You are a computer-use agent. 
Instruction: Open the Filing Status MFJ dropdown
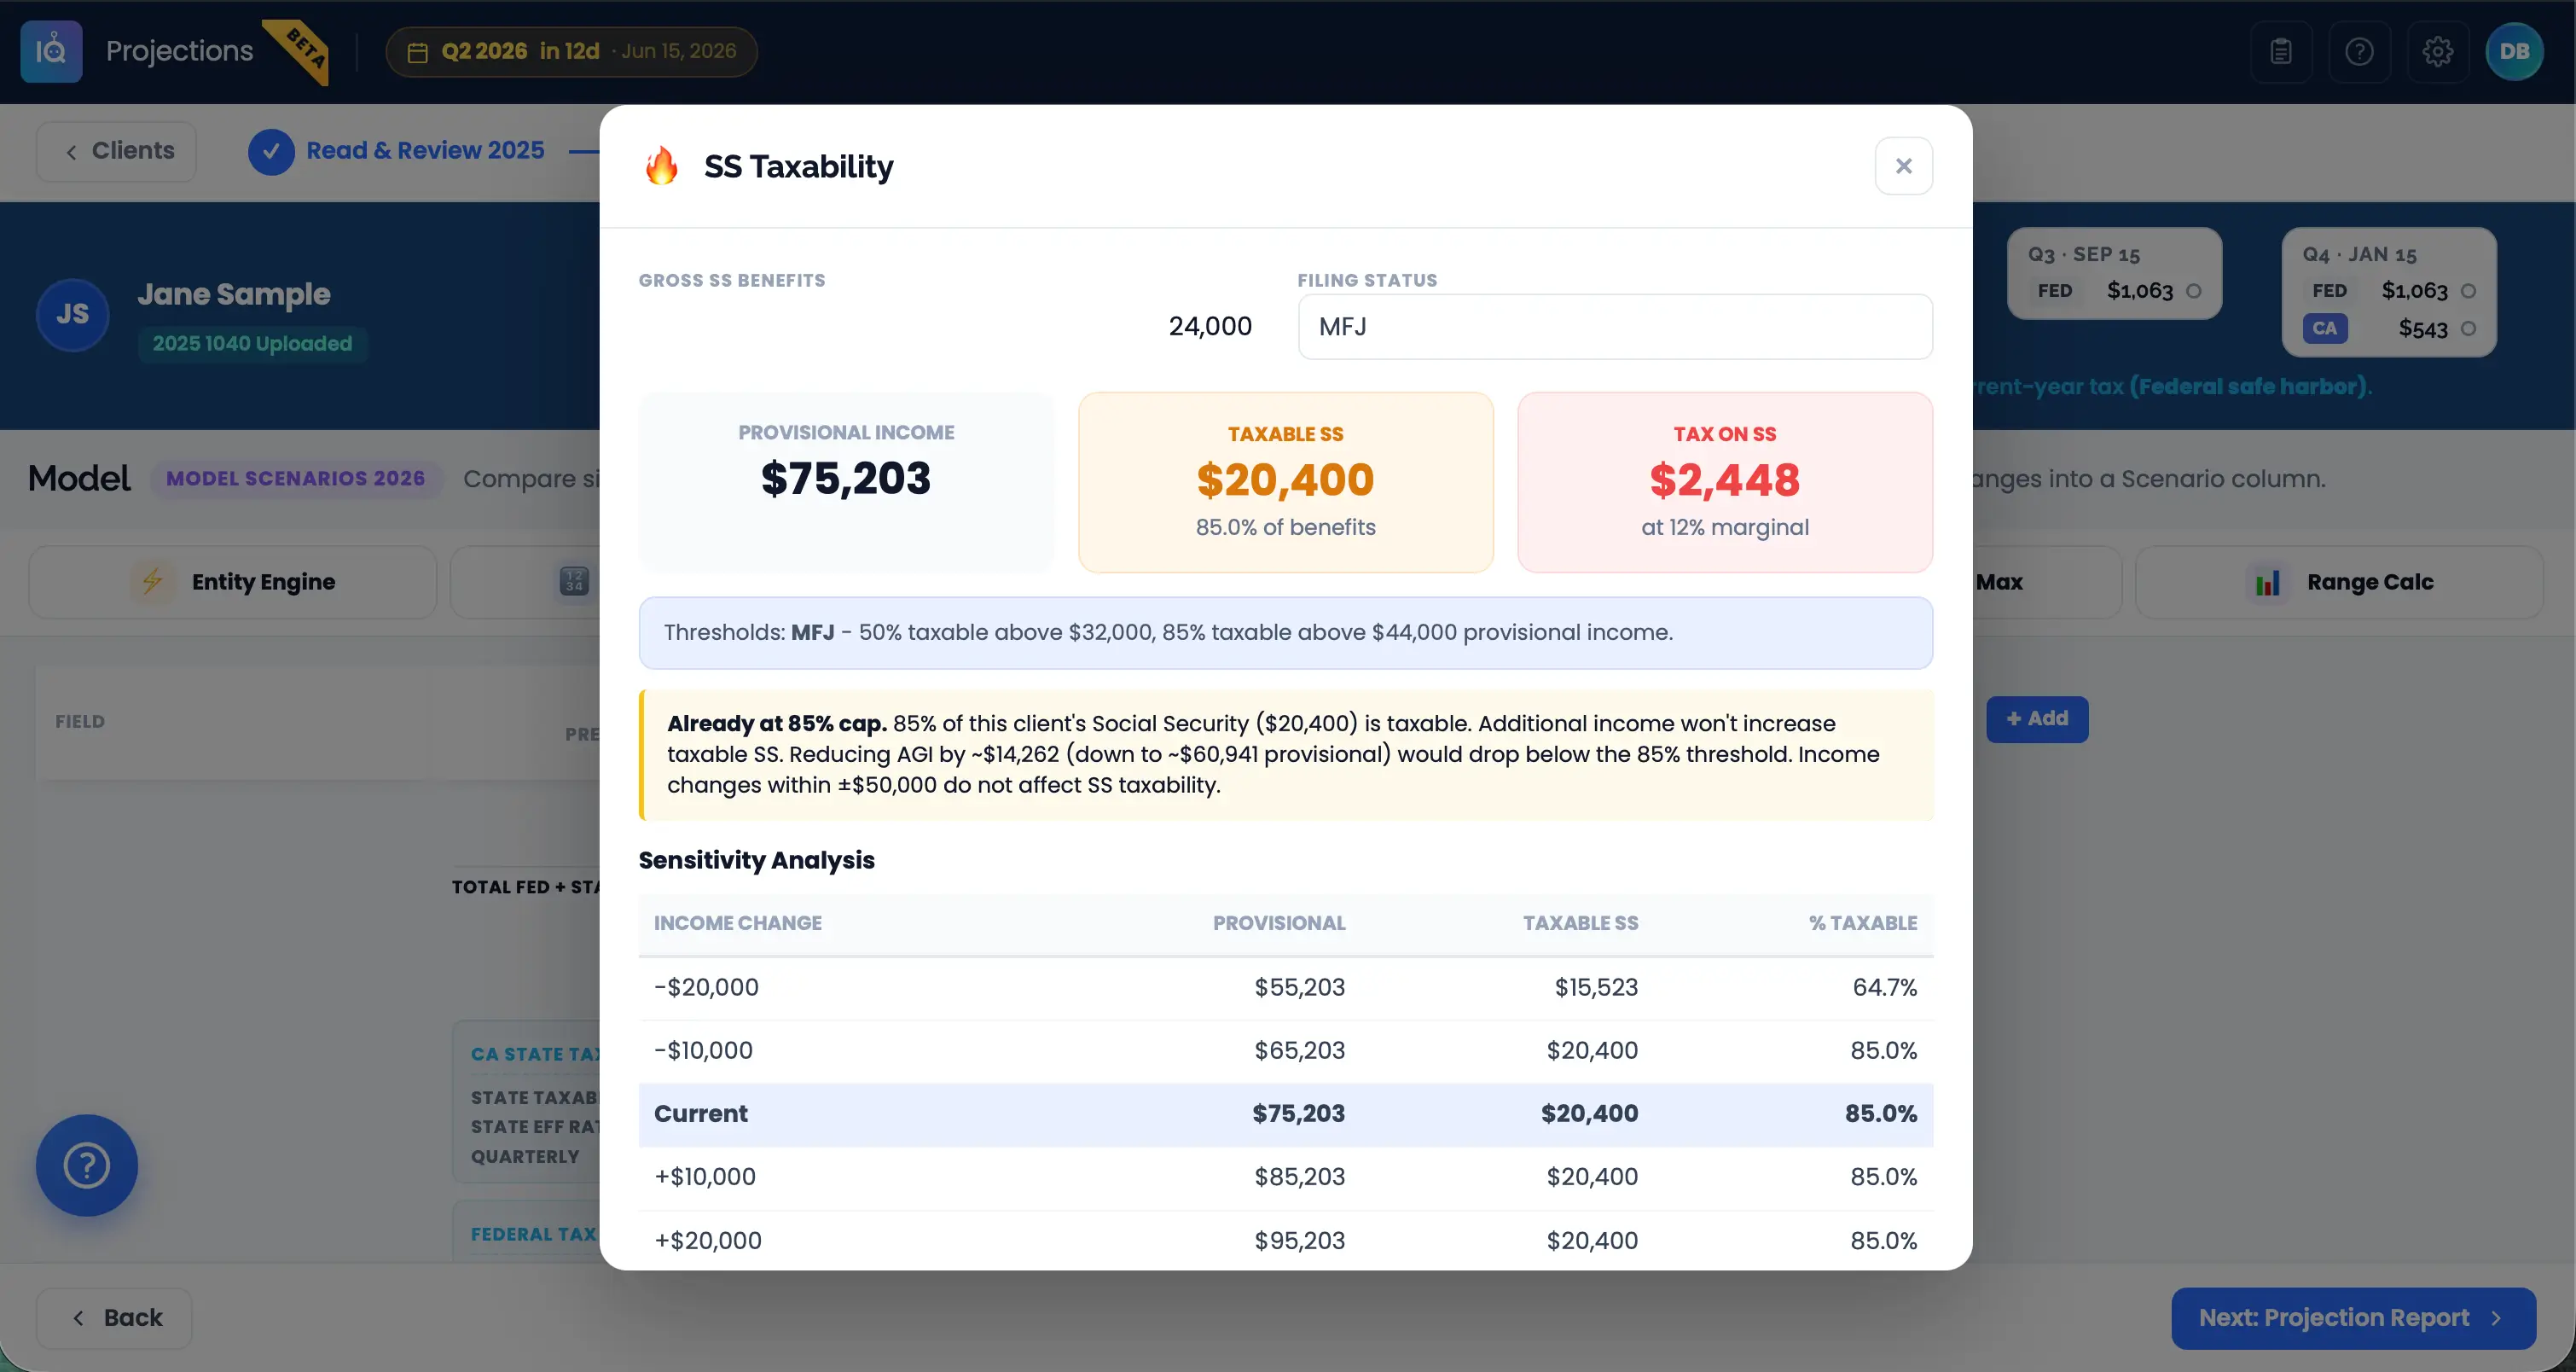coord(1615,327)
